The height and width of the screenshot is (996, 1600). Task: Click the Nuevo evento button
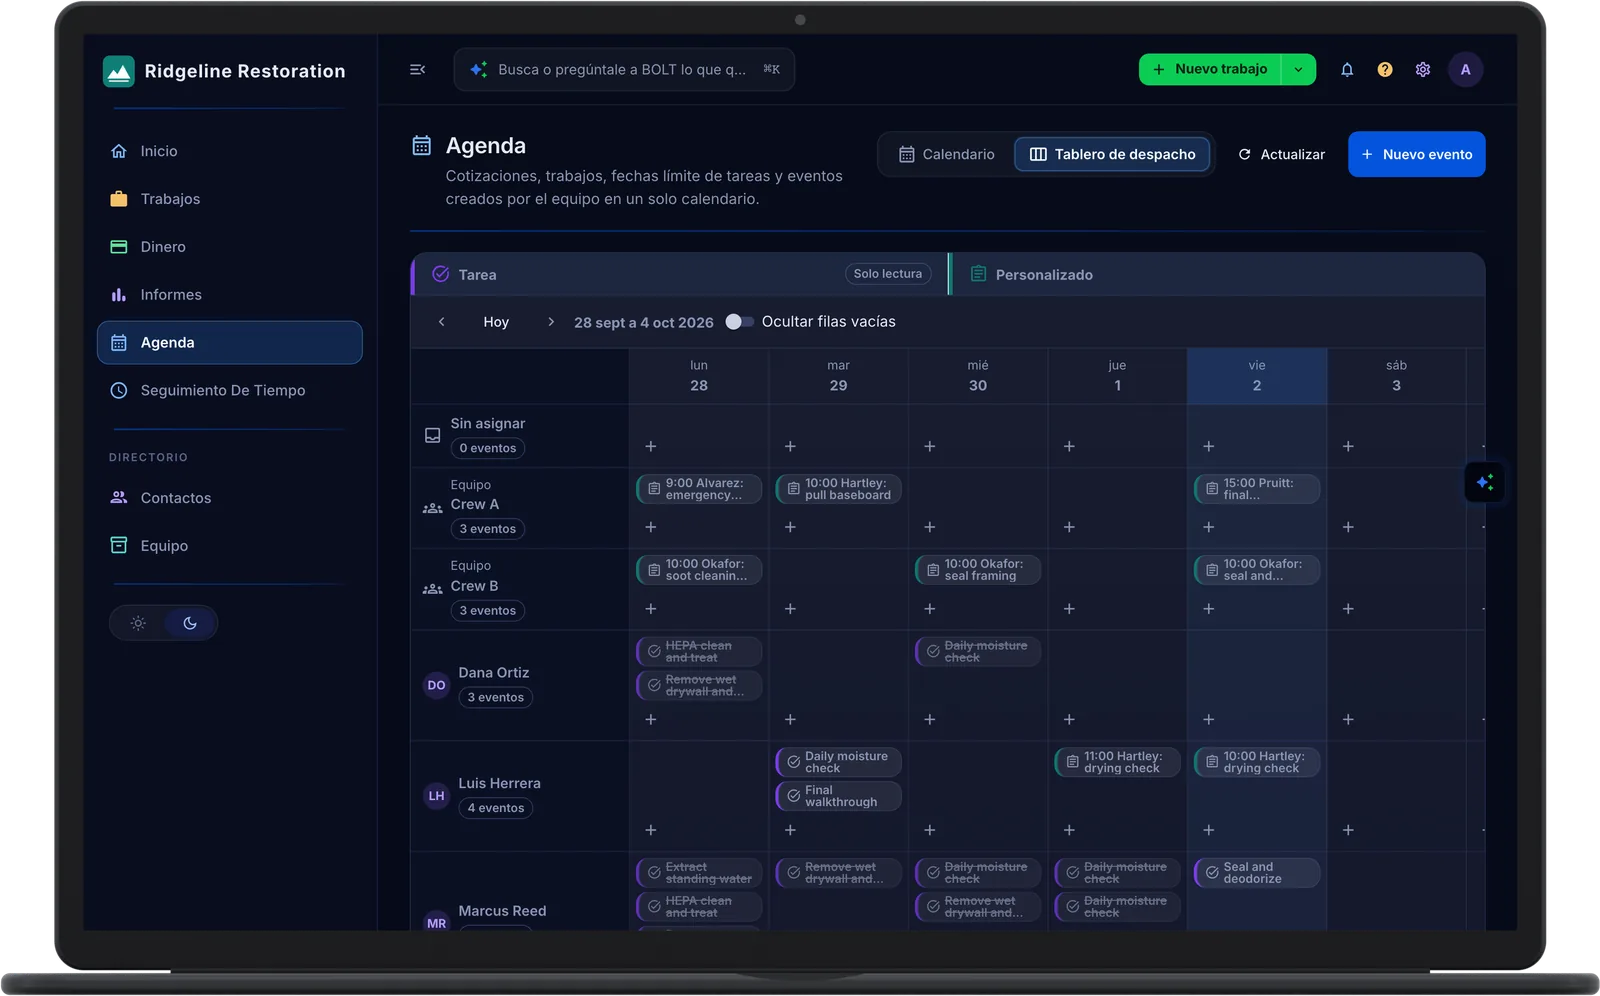pyautogui.click(x=1416, y=154)
